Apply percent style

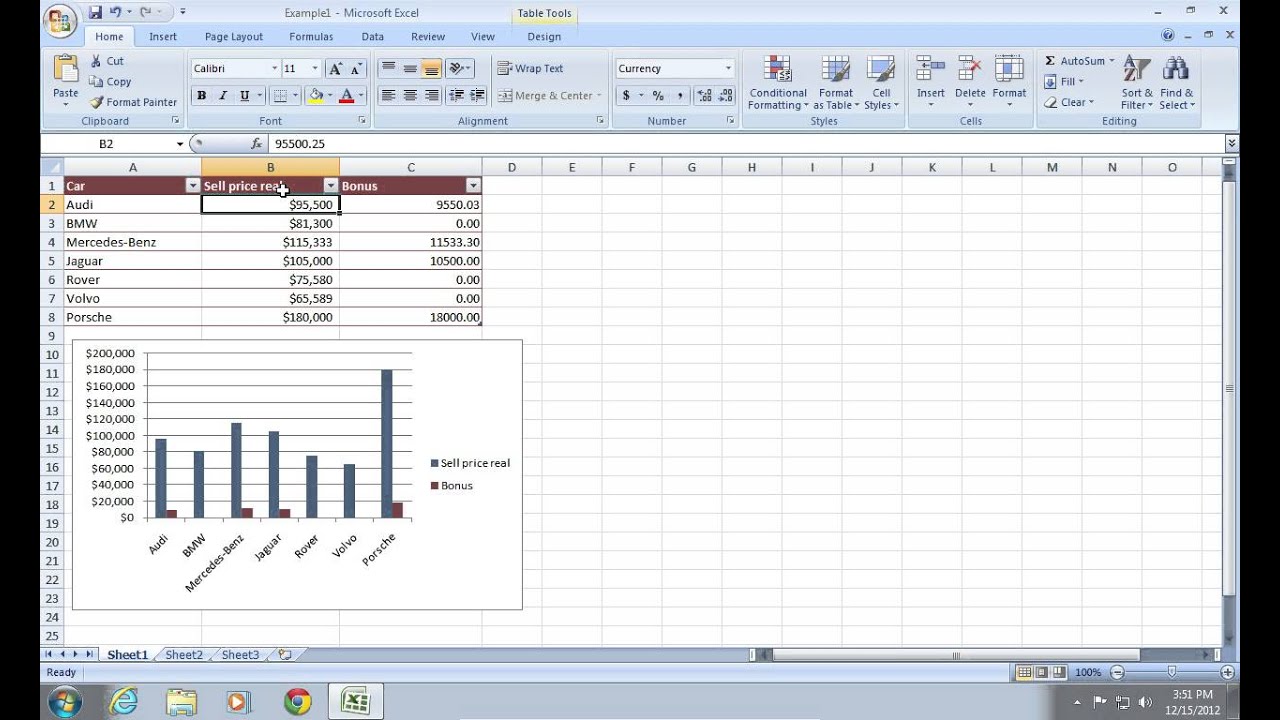click(658, 96)
